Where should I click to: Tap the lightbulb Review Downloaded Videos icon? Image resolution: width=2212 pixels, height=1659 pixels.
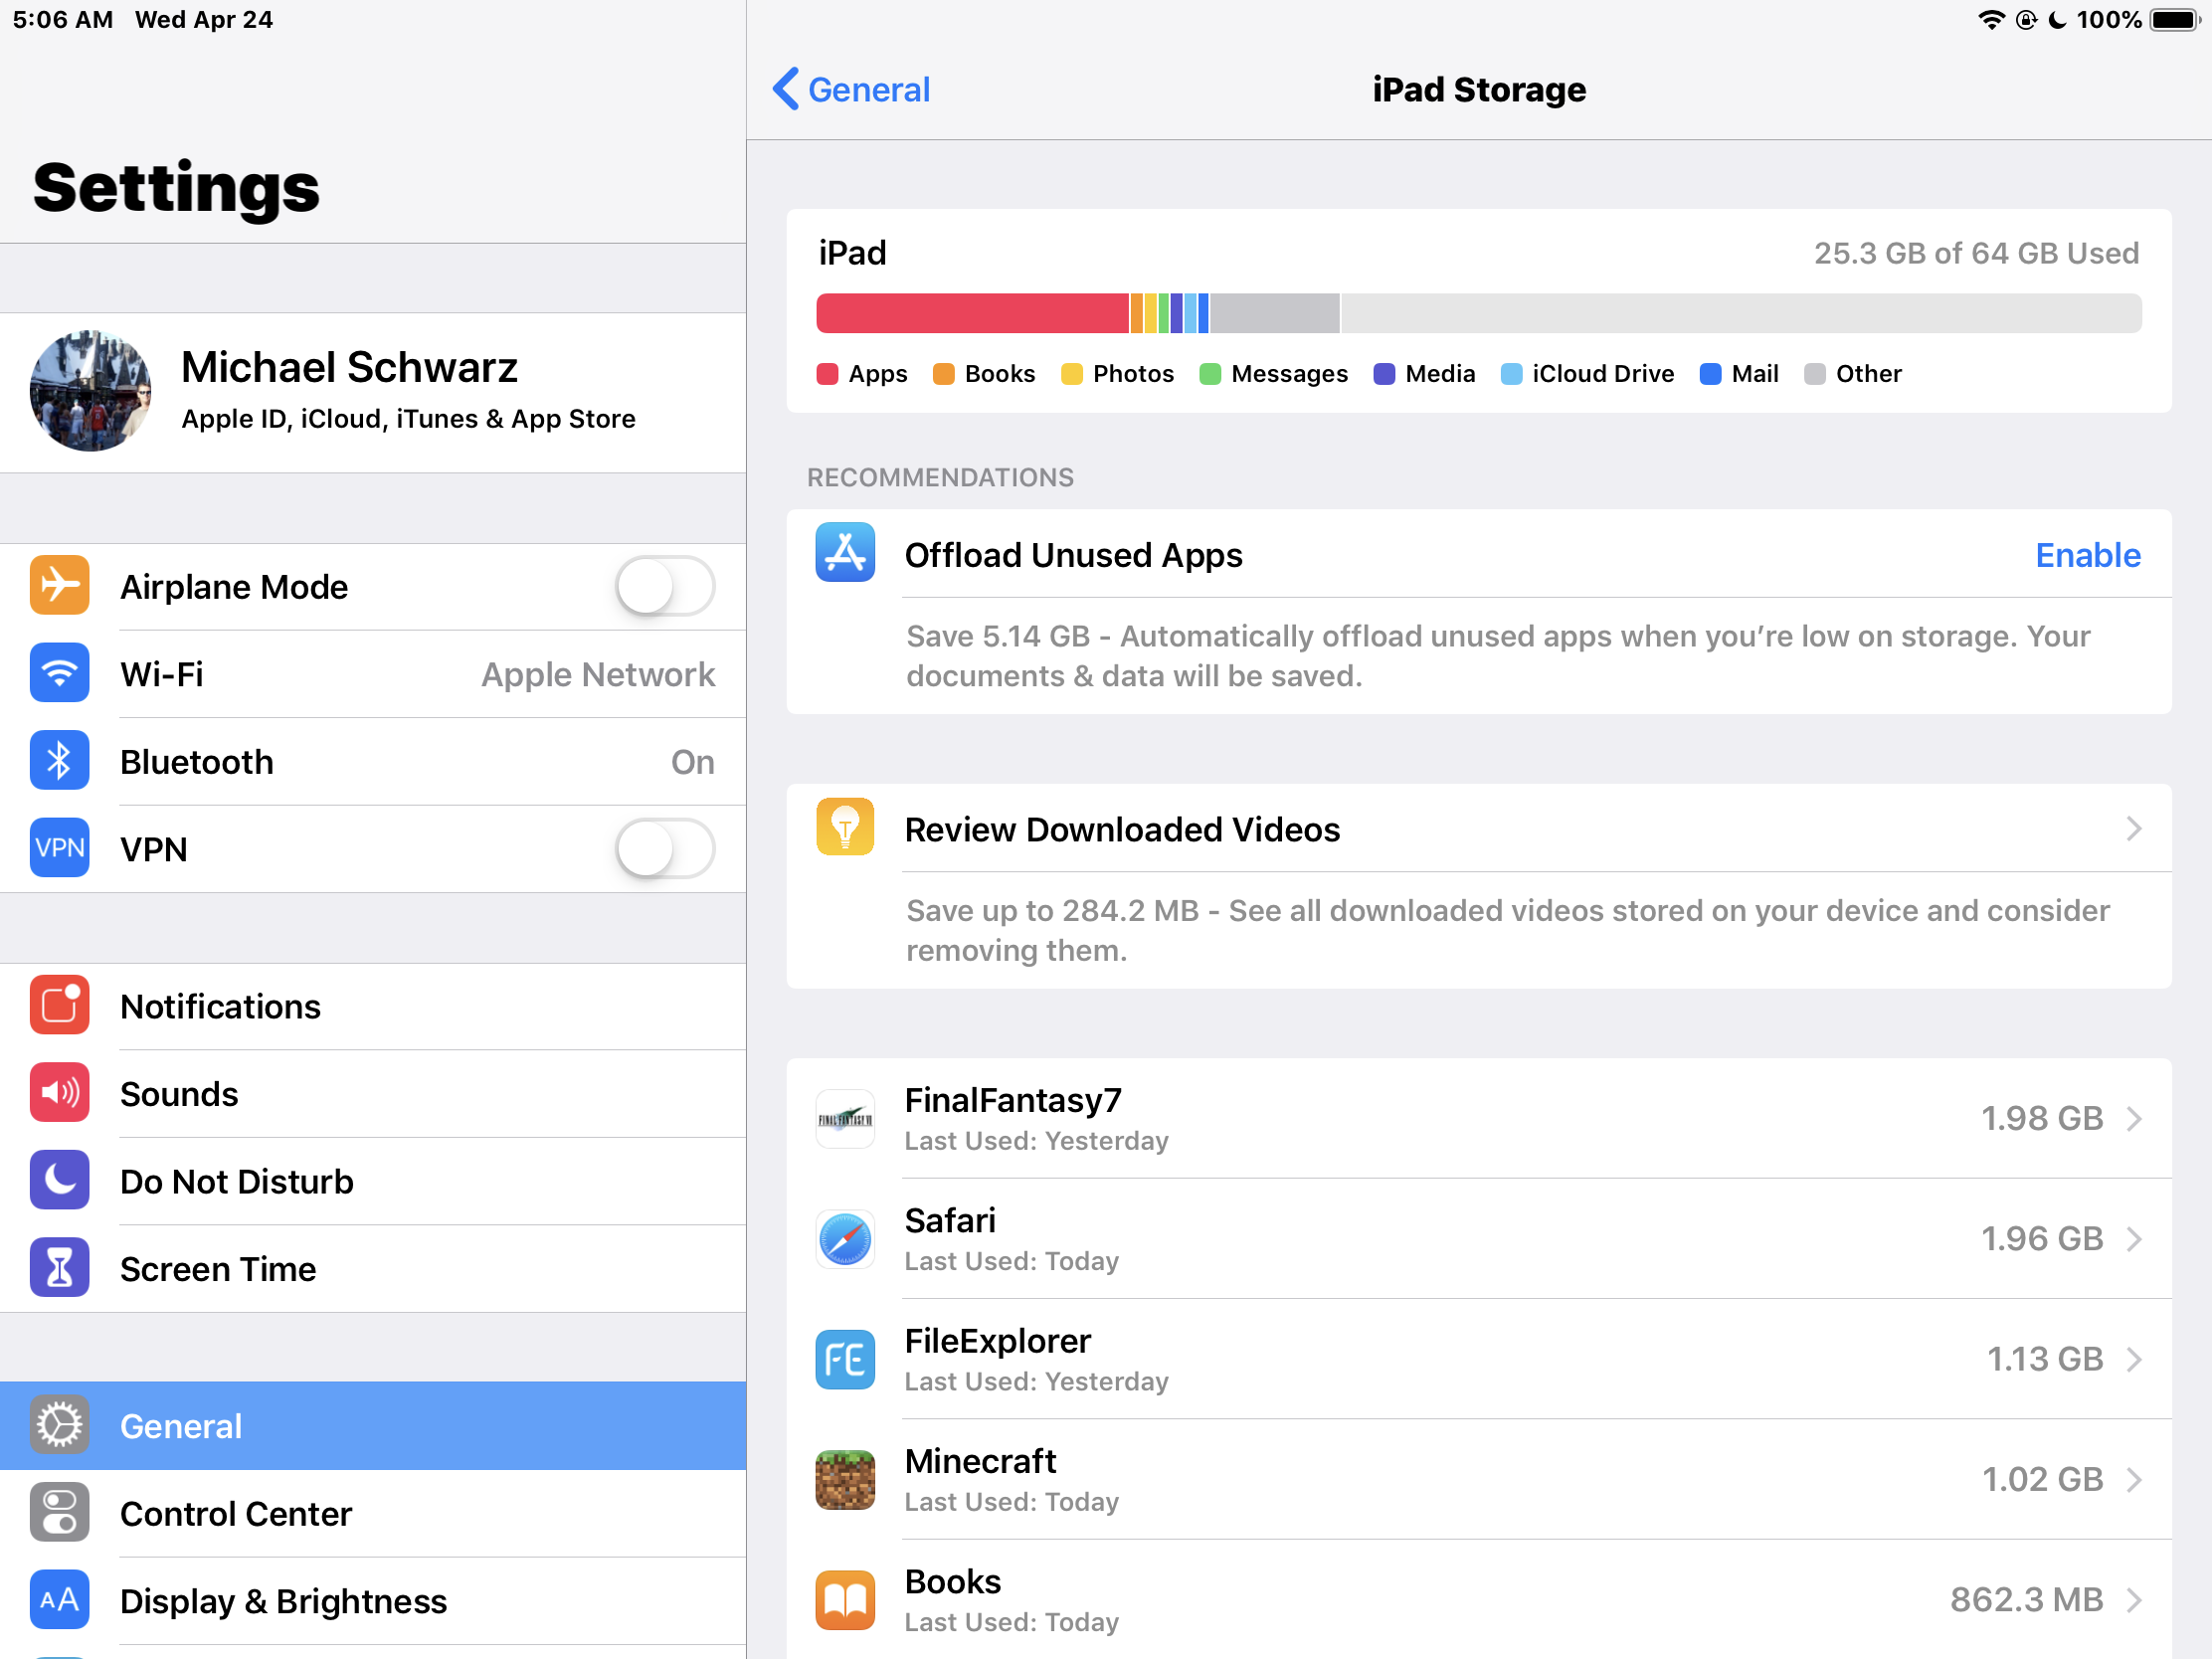(845, 827)
